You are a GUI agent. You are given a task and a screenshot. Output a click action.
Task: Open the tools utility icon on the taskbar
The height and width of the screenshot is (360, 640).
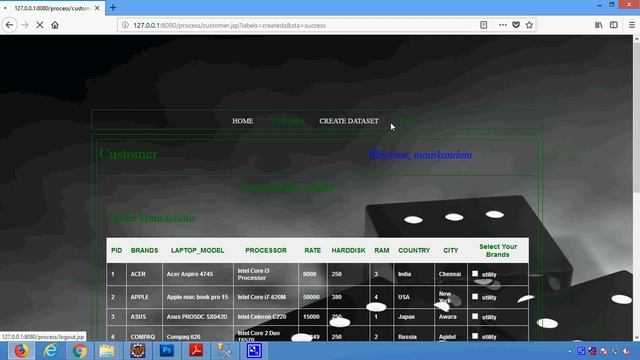224,351
